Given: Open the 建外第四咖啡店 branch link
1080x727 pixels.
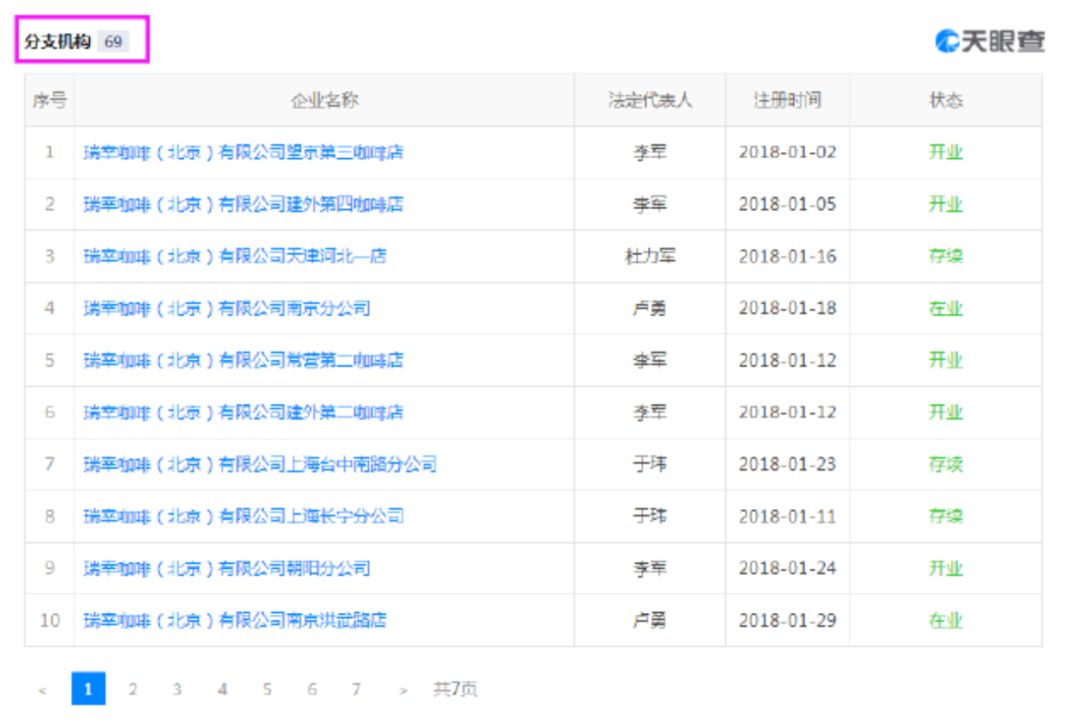Looking at the screenshot, I should (x=243, y=205).
